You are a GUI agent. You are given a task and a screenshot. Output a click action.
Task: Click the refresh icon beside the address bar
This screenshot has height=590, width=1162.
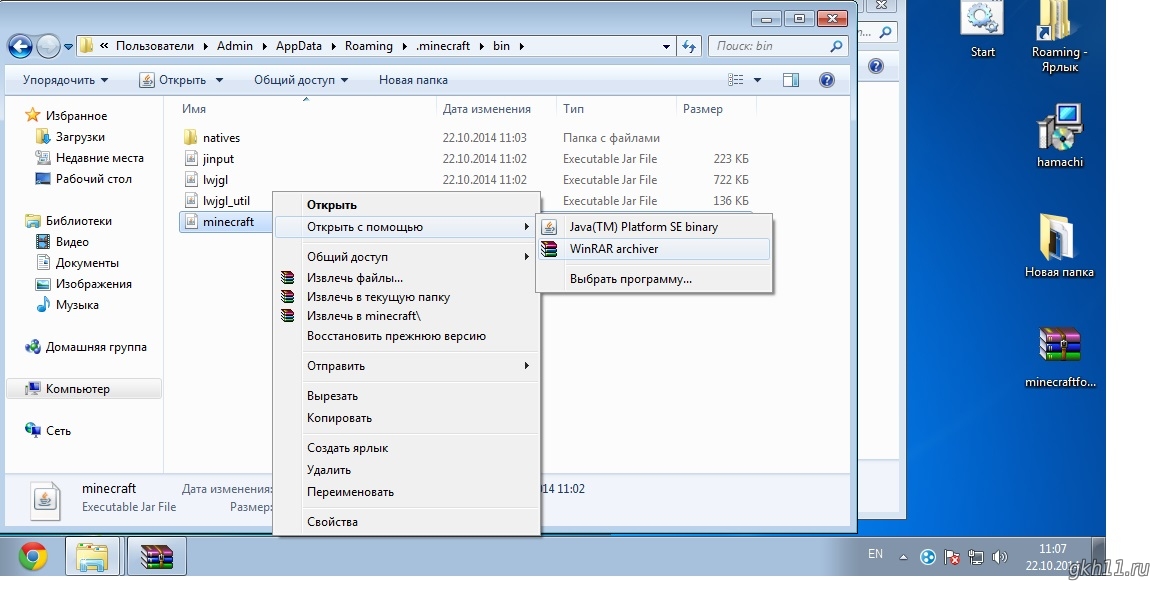pyautogui.click(x=689, y=46)
